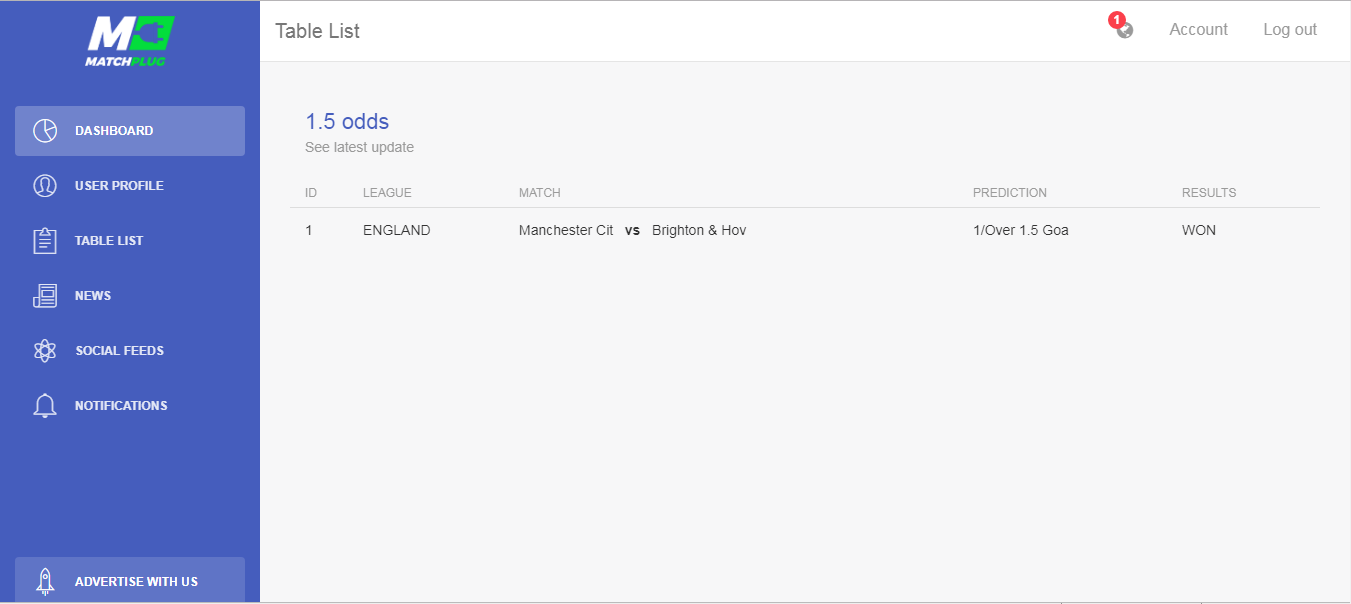This screenshot has height=604, width=1351.
Task: Select the Dashboard pie chart icon
Action: pos(45,131)
